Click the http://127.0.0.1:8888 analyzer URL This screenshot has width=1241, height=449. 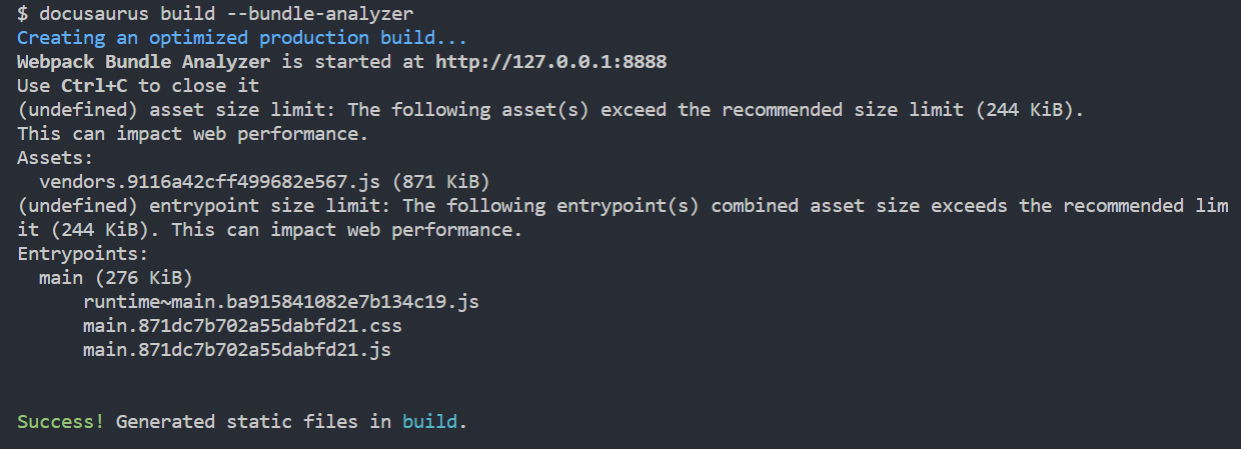click(x=551, y=62)
